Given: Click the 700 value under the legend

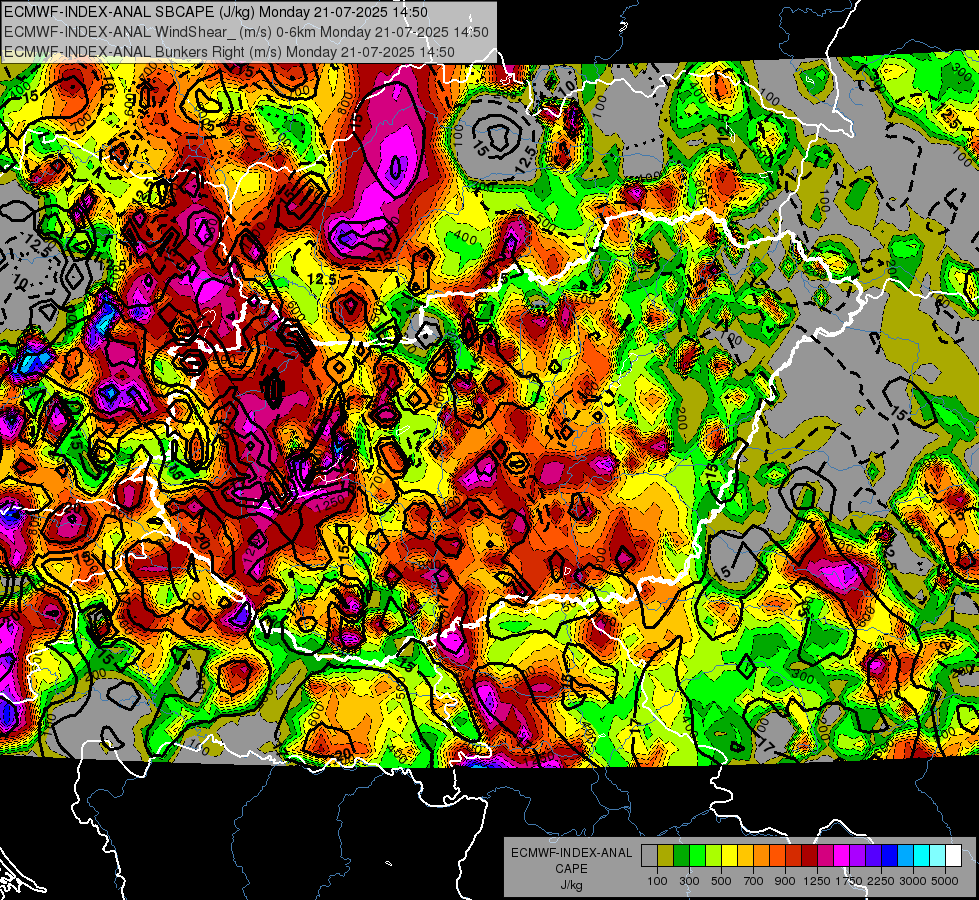Looking at the screenshot, I should tap(754, 881).
